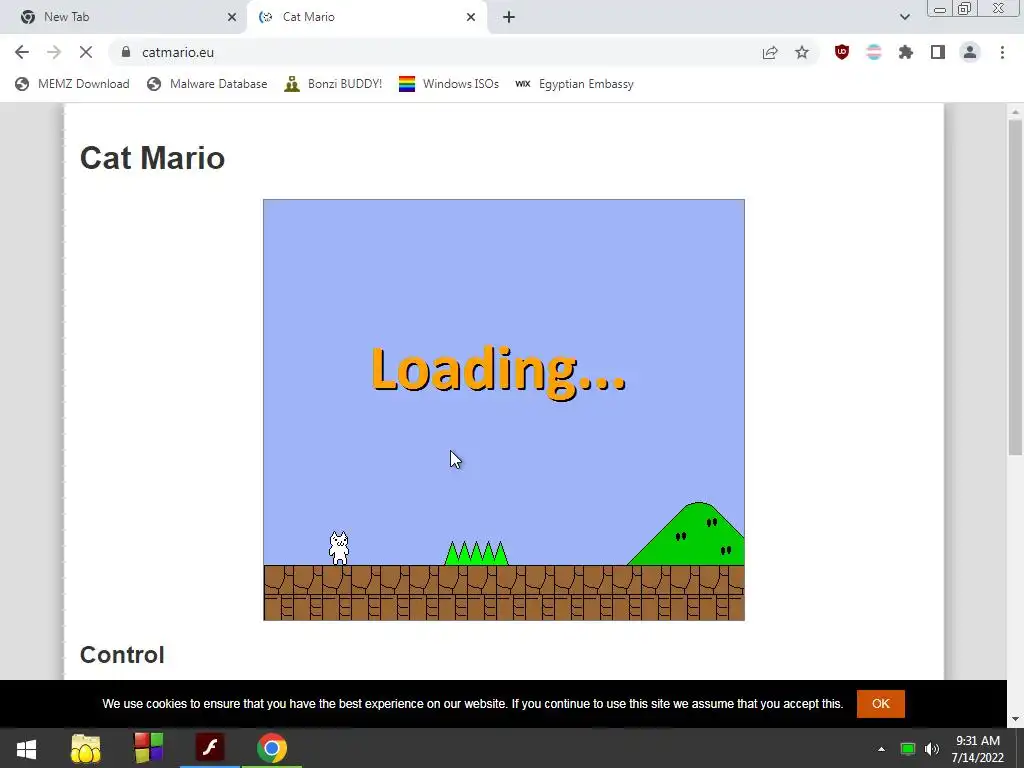
Task: Close the New Tab tab
Action: (x=232, y=17)
